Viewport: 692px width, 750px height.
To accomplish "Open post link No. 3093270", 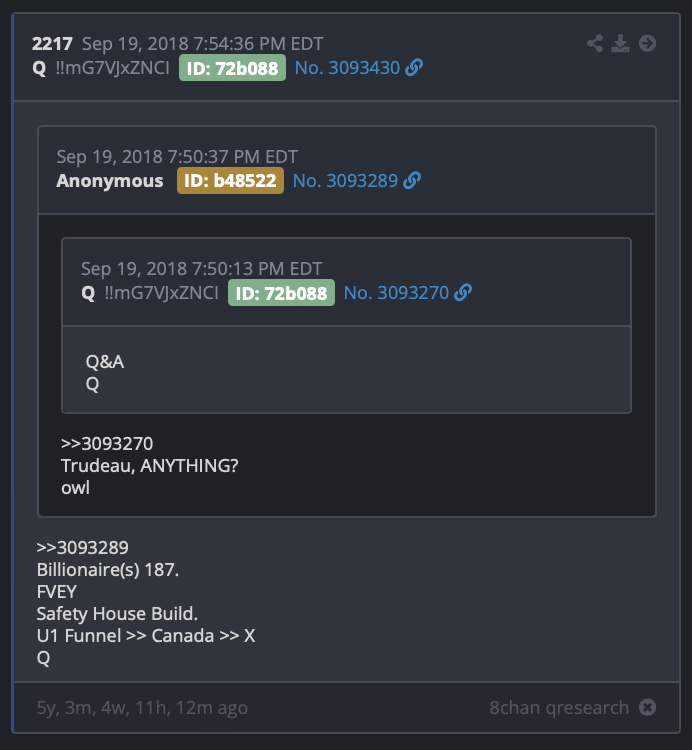I will click(396, 293).
